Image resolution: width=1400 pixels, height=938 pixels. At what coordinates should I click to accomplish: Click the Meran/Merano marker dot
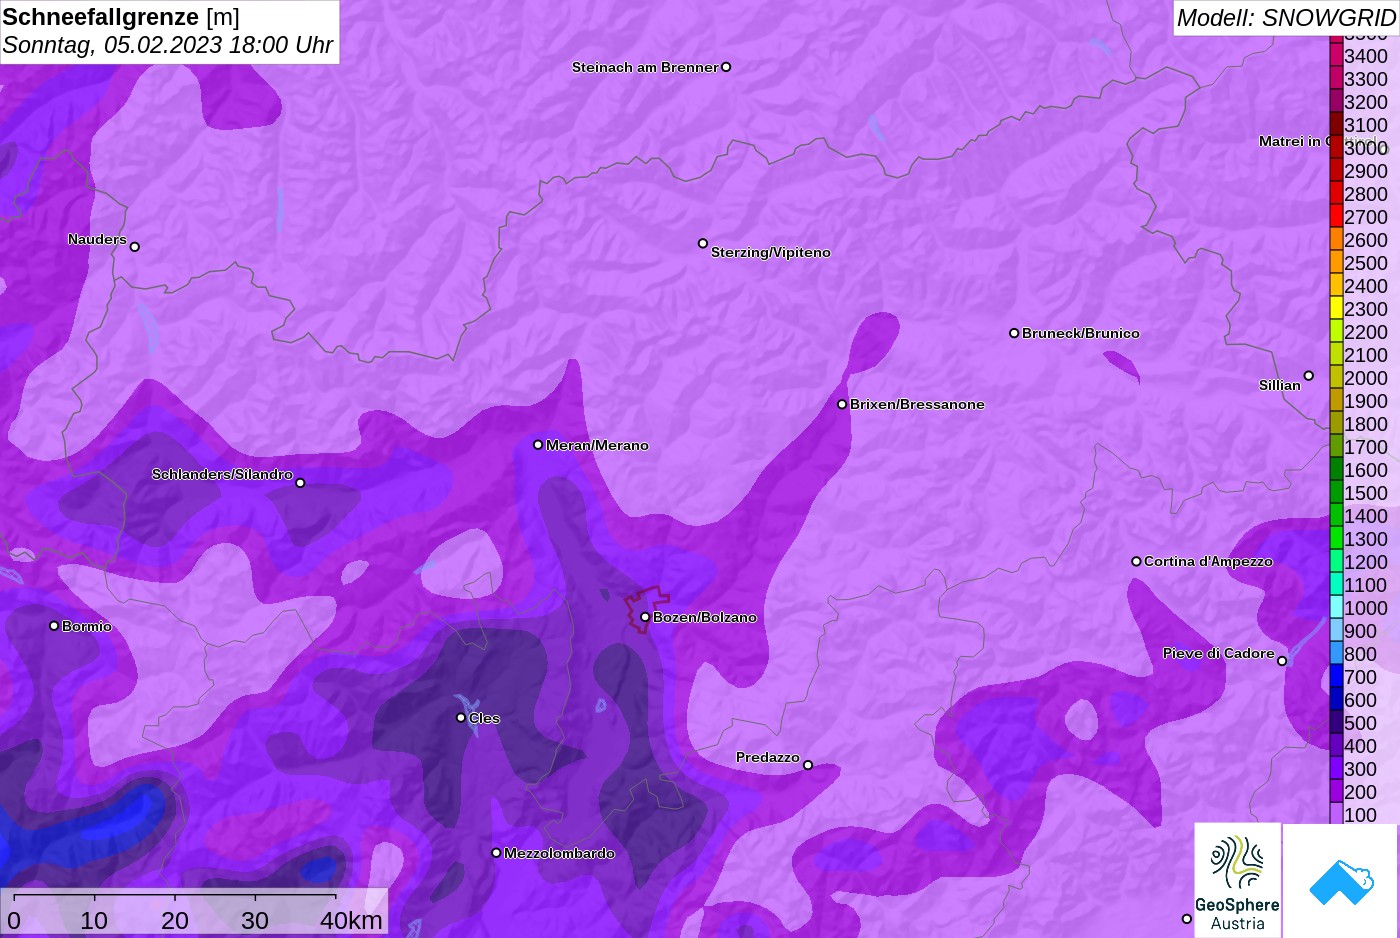(538, 445)
